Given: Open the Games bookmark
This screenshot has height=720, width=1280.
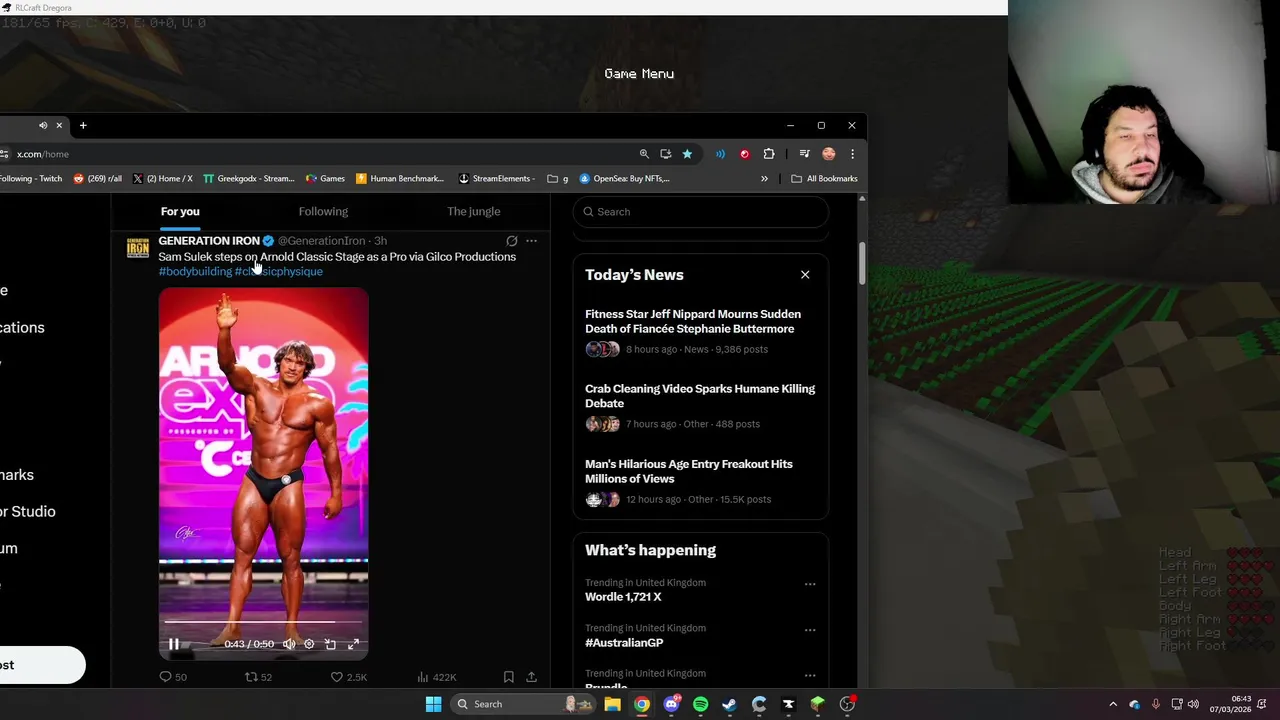Looking at the screenshot, I should point(326,179).
